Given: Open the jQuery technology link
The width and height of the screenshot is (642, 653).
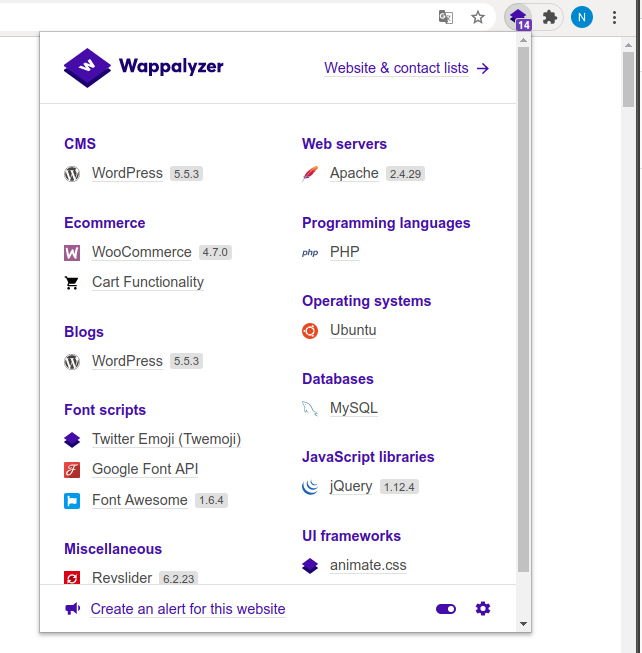Looking at the screenshot, I should pos(351,486).
